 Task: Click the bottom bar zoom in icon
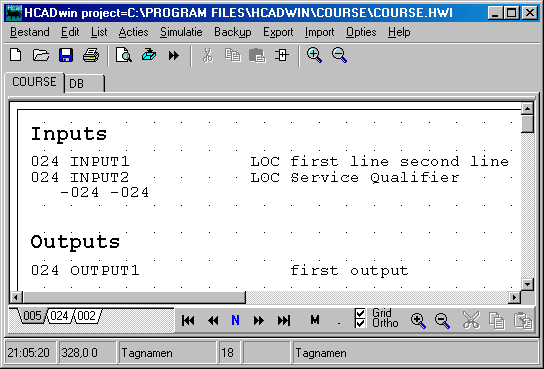click(x=418, y=320)
